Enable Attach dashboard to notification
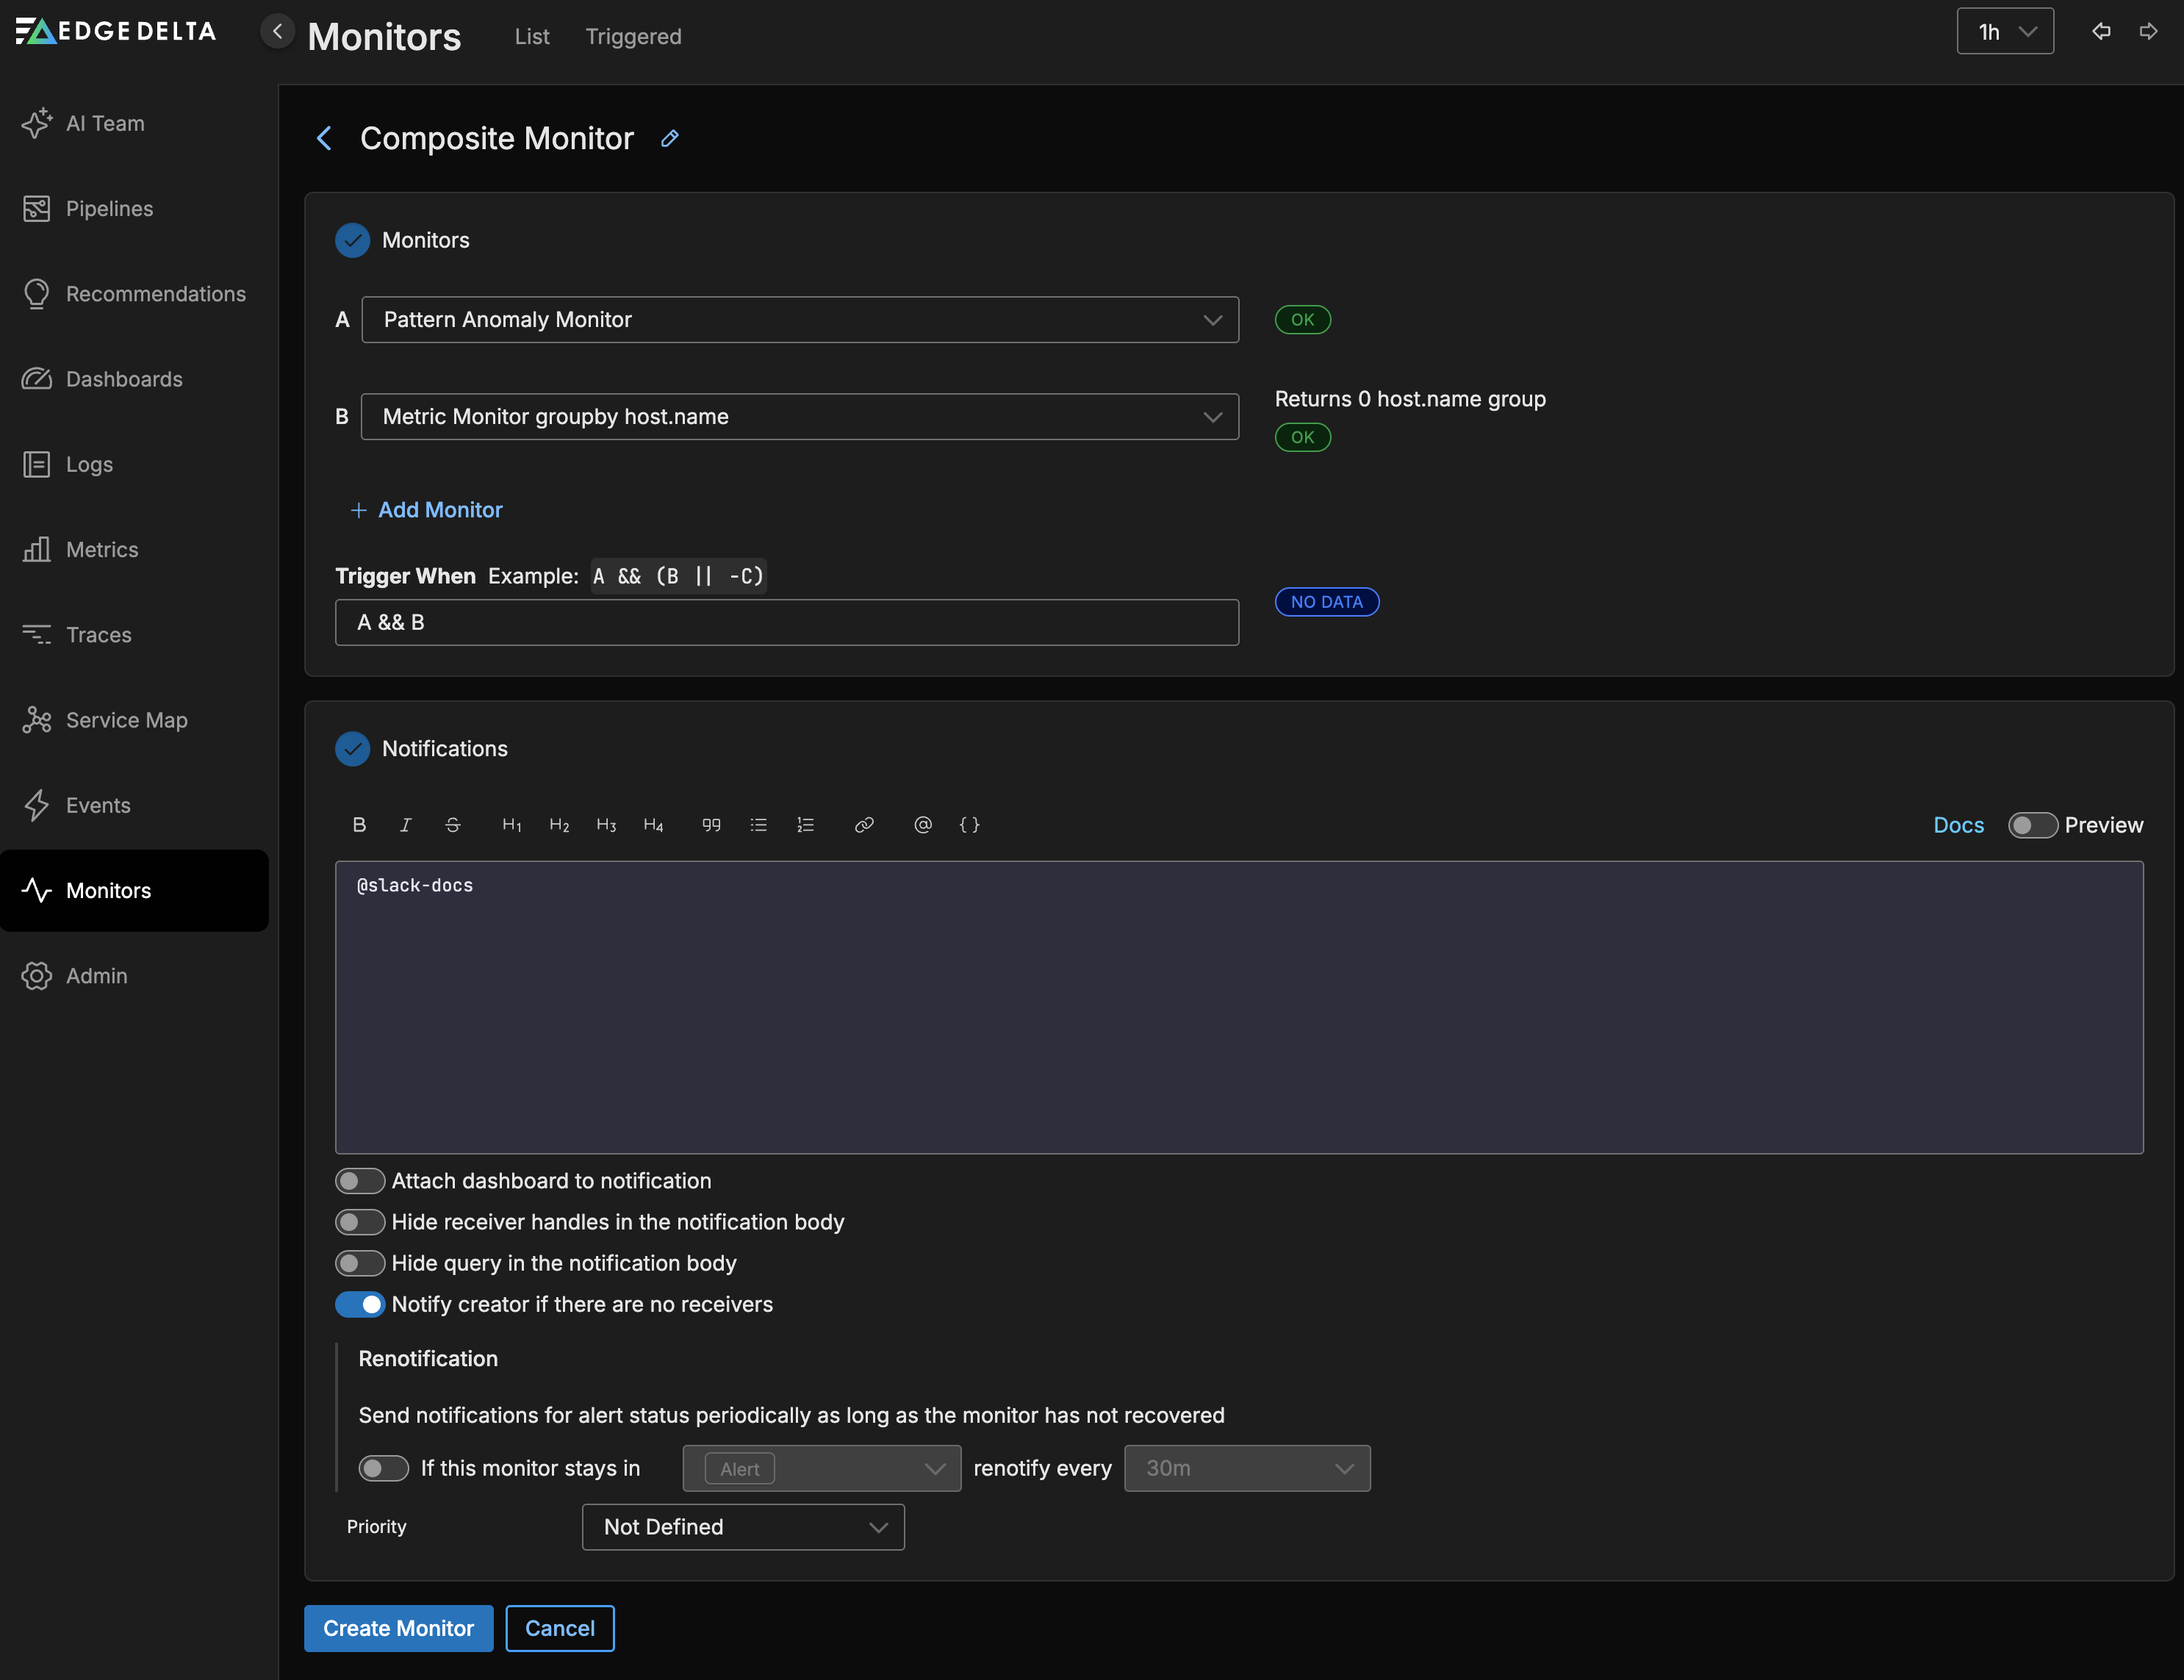The image size is (2184, 1680). pyautogui.click(x=359, y=1181)
